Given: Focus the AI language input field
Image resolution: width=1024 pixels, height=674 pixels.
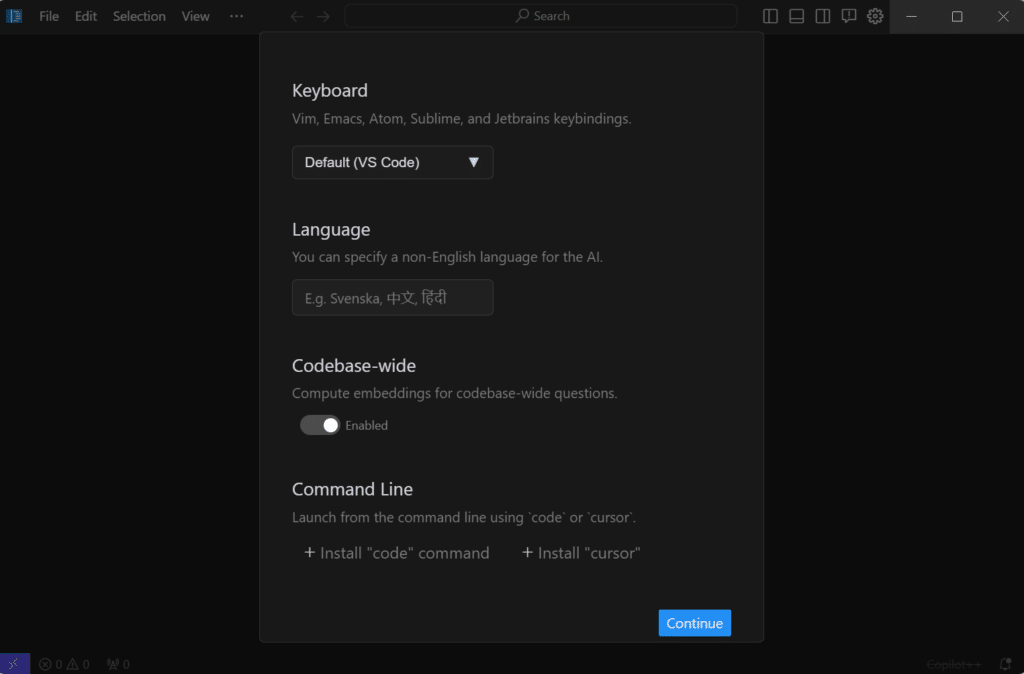Looking at the screenshot, I should click(x=392, y=298).
